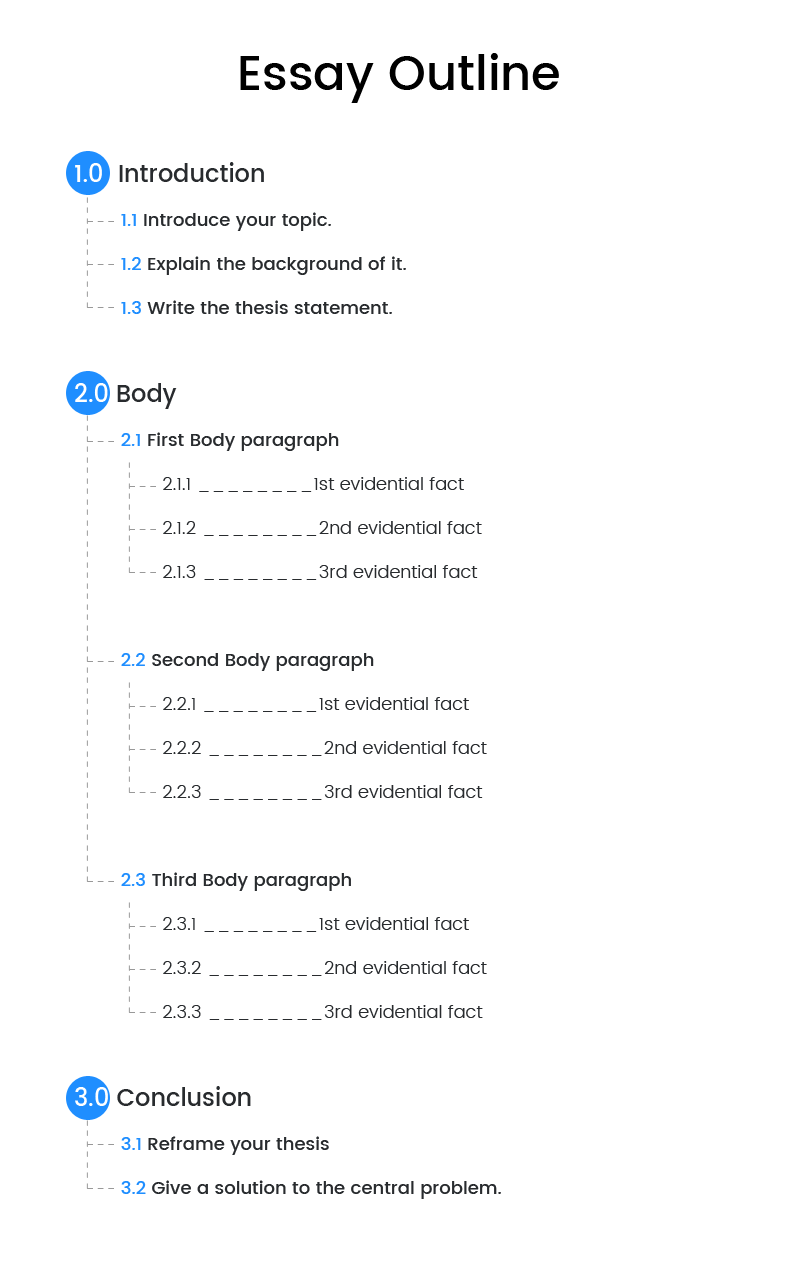800x1266 pixels.
Task: Select item 1.1 Introduce your topic
Action: (x=226, y=220)
